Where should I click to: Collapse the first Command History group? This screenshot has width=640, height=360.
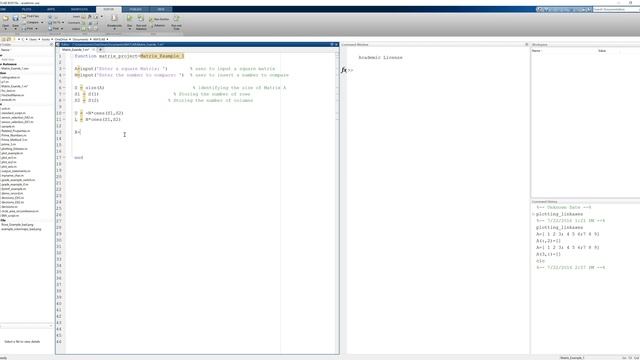[x=533, y=214]
